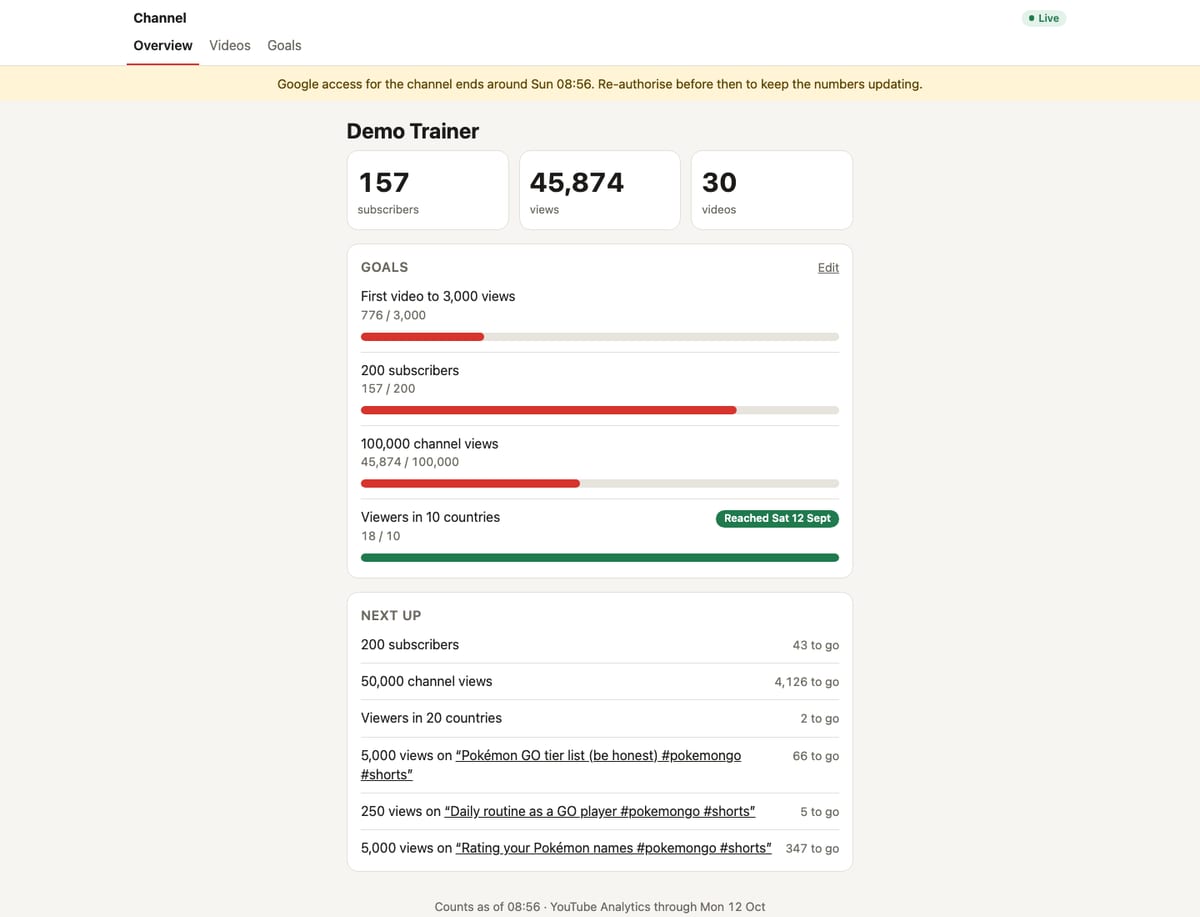
Task: Select the 157 subscribers stat card
Action: pyautogui.click(x=428, y=190)
